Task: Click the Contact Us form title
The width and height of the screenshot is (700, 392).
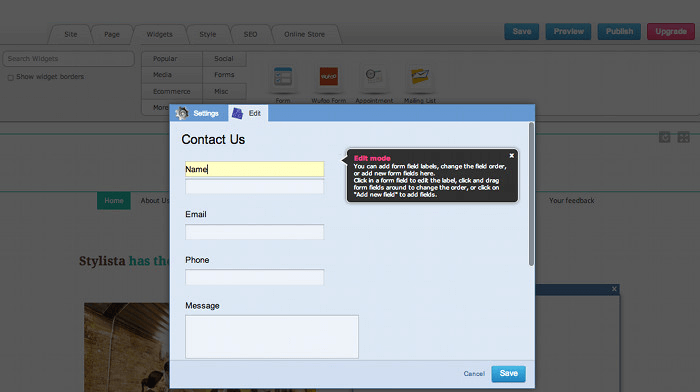Action: (213, 140)
